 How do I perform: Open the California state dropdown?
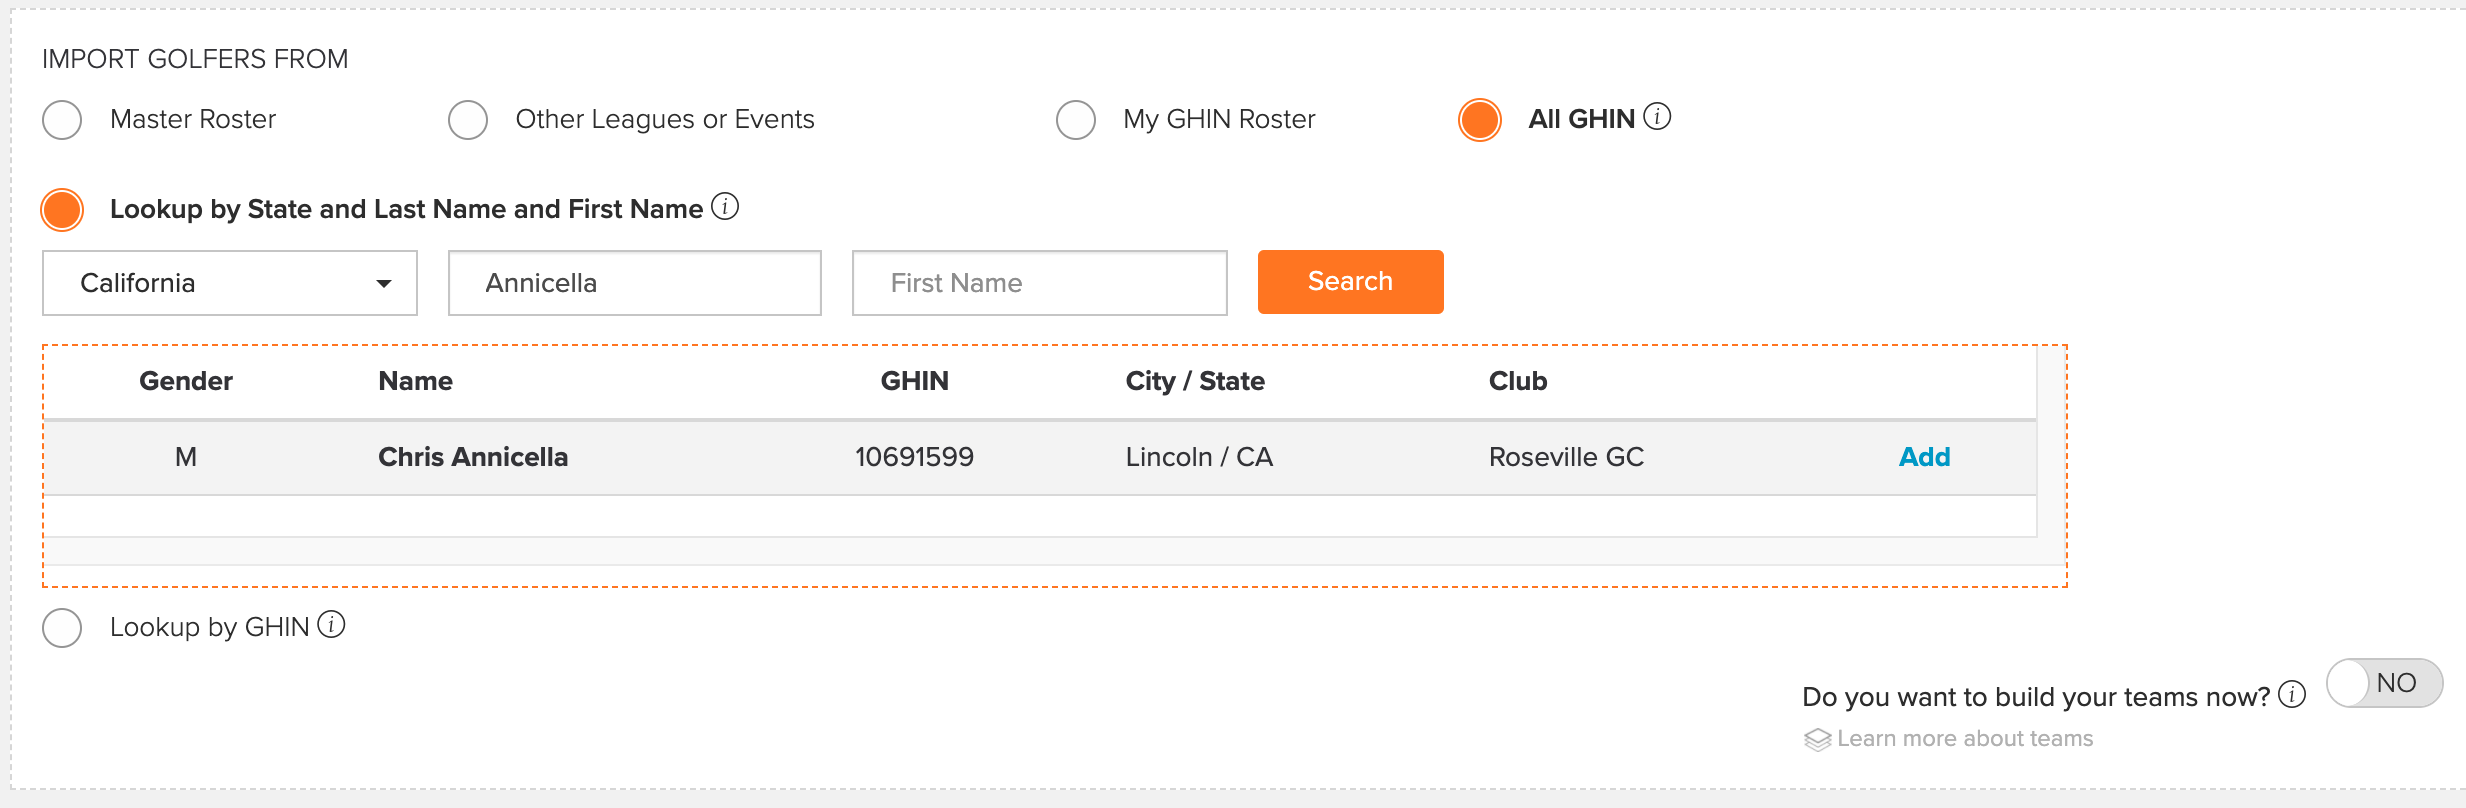(230, 283)
